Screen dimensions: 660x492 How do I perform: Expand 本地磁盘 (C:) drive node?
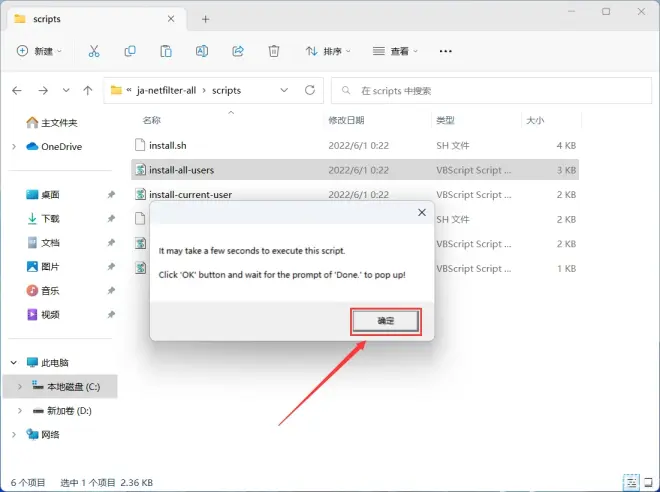(x=20, y=386)
